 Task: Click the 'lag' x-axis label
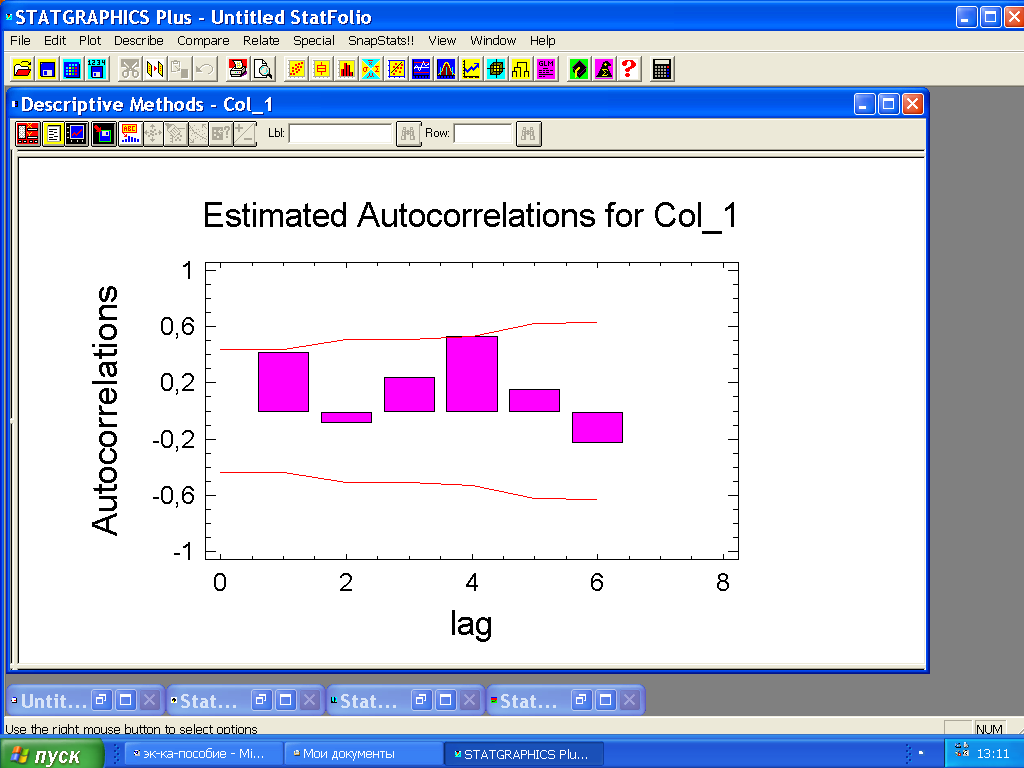471,624
